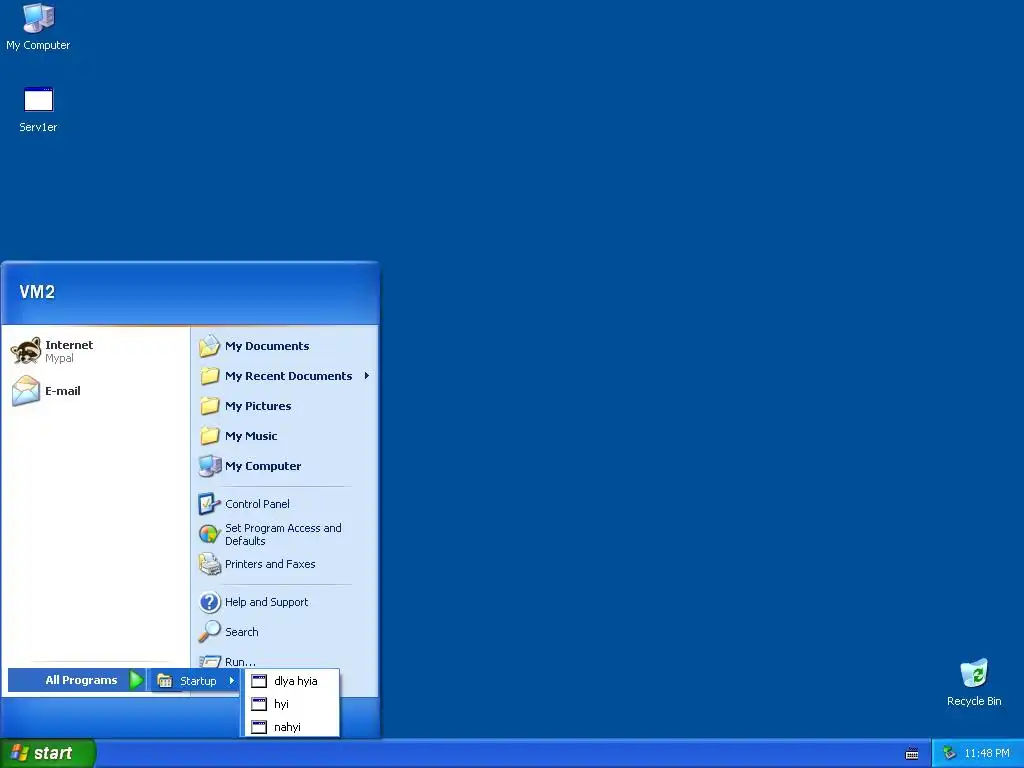
Task: Launch dlya hyia startup item
Action: click(292, 681)
